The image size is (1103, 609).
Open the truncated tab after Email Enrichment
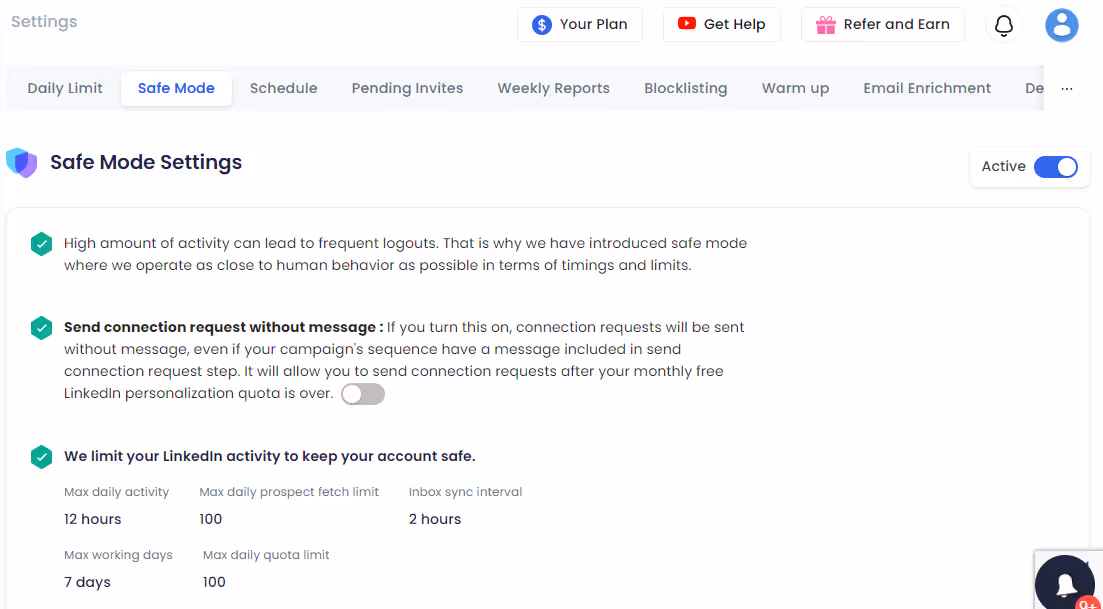(x=1038, y=88)
